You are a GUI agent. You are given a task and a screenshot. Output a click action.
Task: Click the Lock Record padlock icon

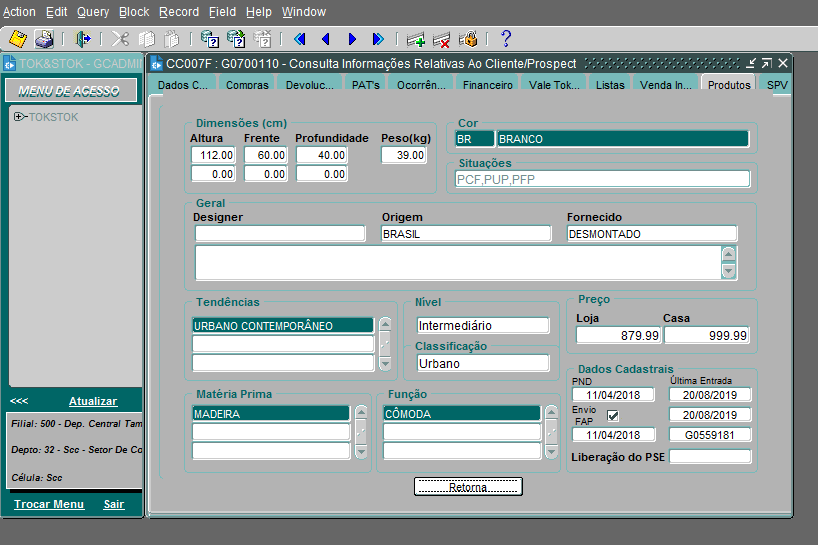click(468, 39)
